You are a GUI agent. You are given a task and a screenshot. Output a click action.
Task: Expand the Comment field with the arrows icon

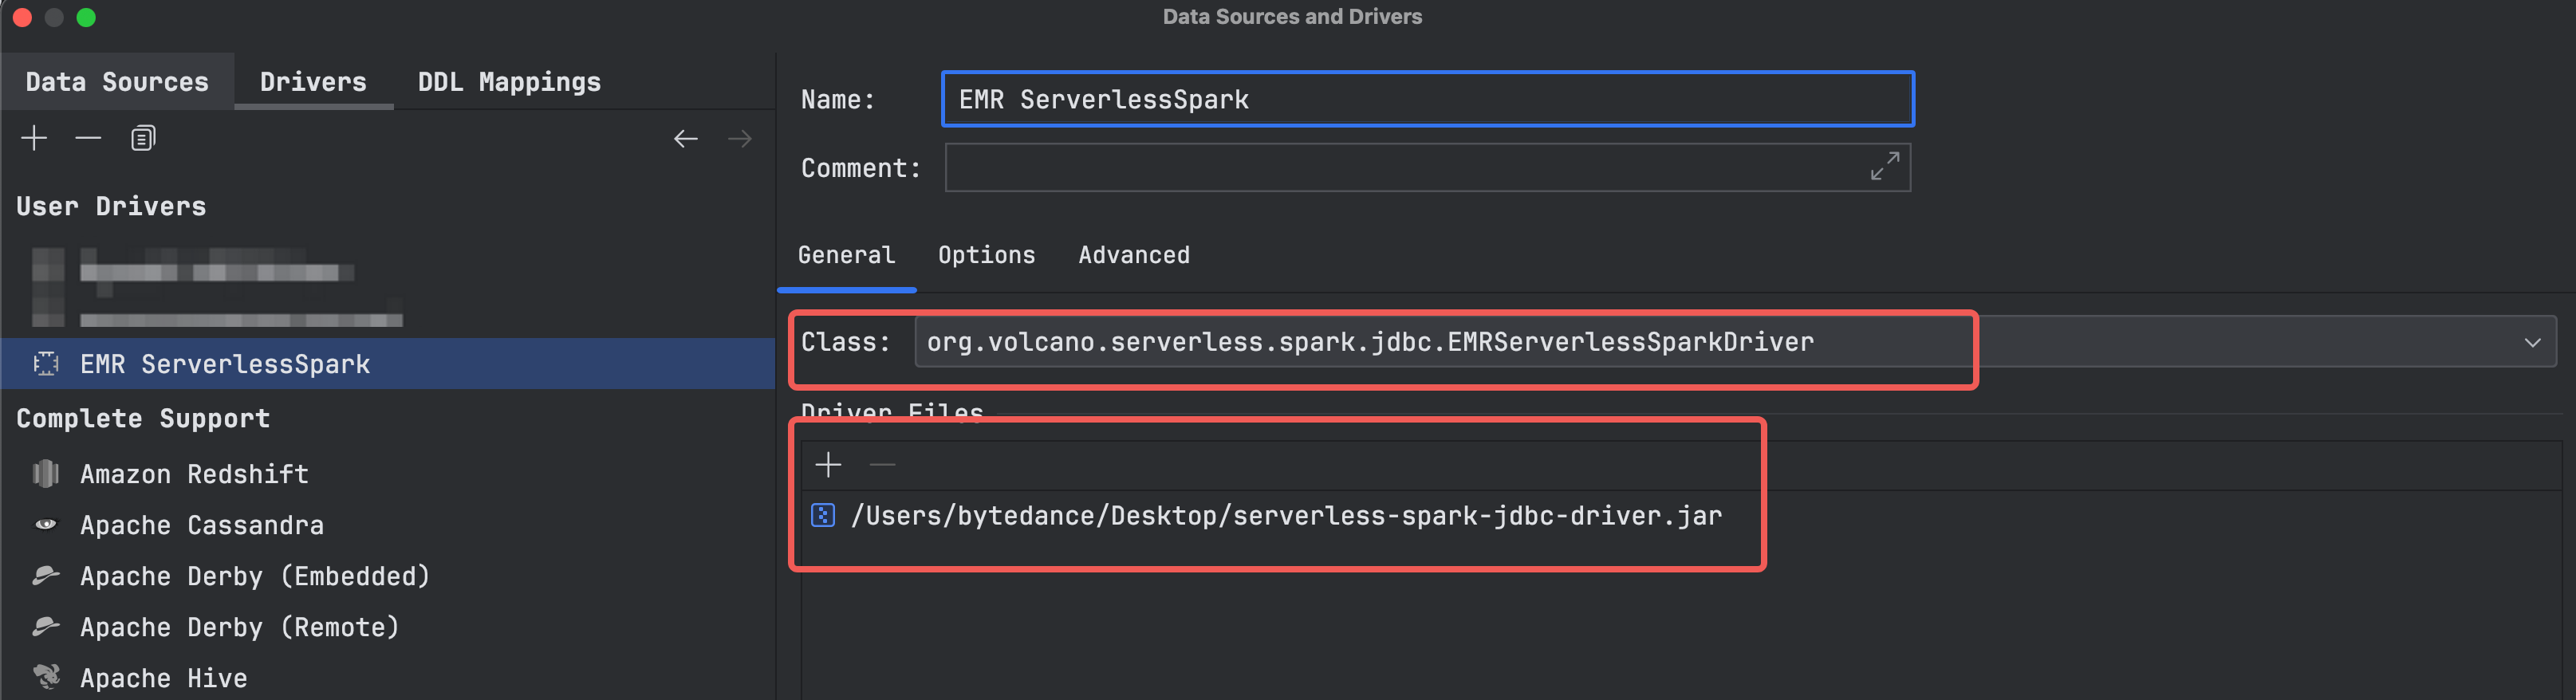(x=1884, y=166)
